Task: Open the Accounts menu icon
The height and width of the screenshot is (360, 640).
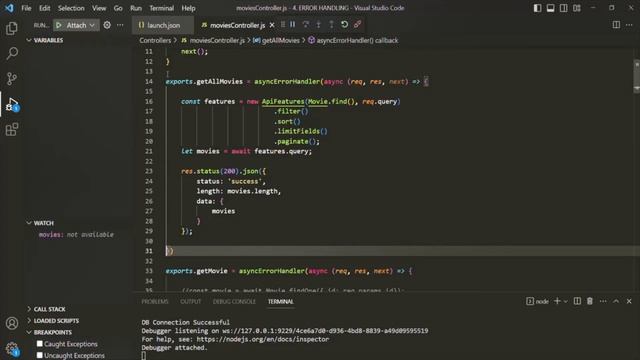Action: (x=12, y=323)
